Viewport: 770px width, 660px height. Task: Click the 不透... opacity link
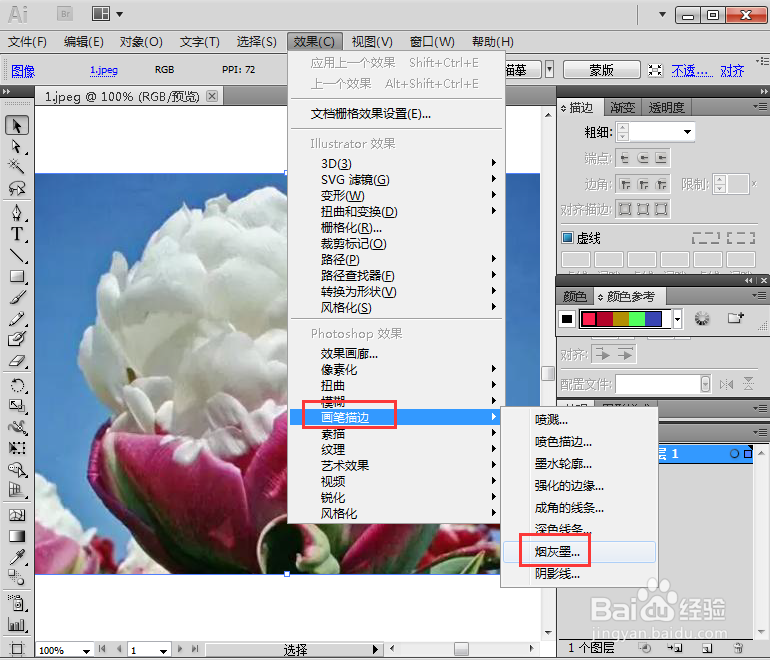pos(692,71)
